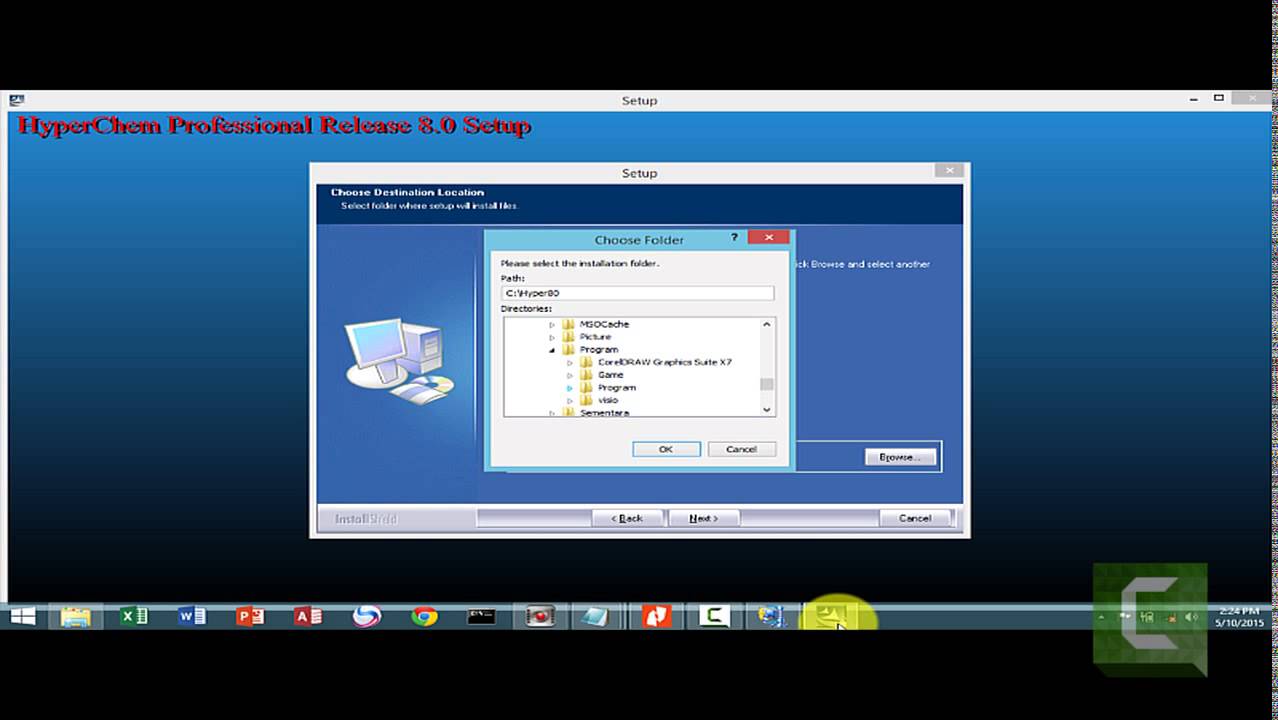The image size is (1278, 720).
Task: Click the Next > button in Setup
Action: pyautogui.click(x=703, y=518)
